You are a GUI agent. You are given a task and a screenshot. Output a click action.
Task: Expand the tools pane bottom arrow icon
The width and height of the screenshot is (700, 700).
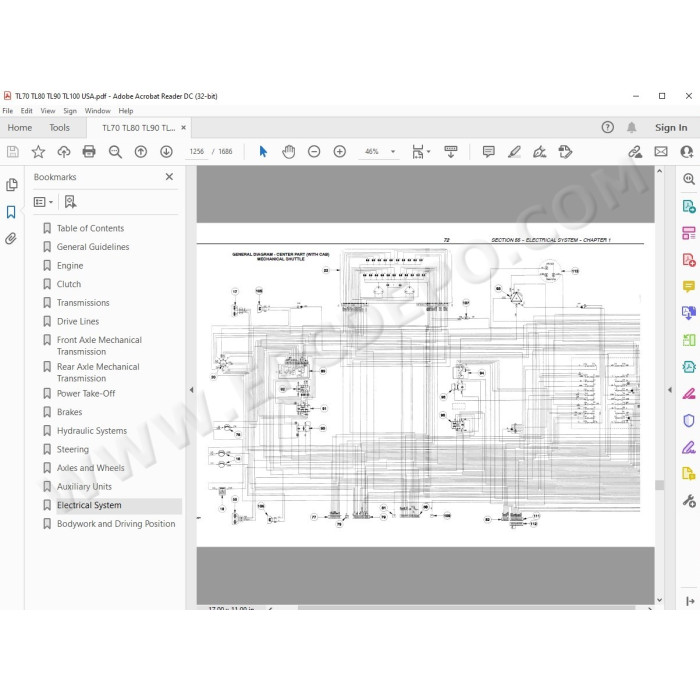pyautogui.click(x=690, y=601)
